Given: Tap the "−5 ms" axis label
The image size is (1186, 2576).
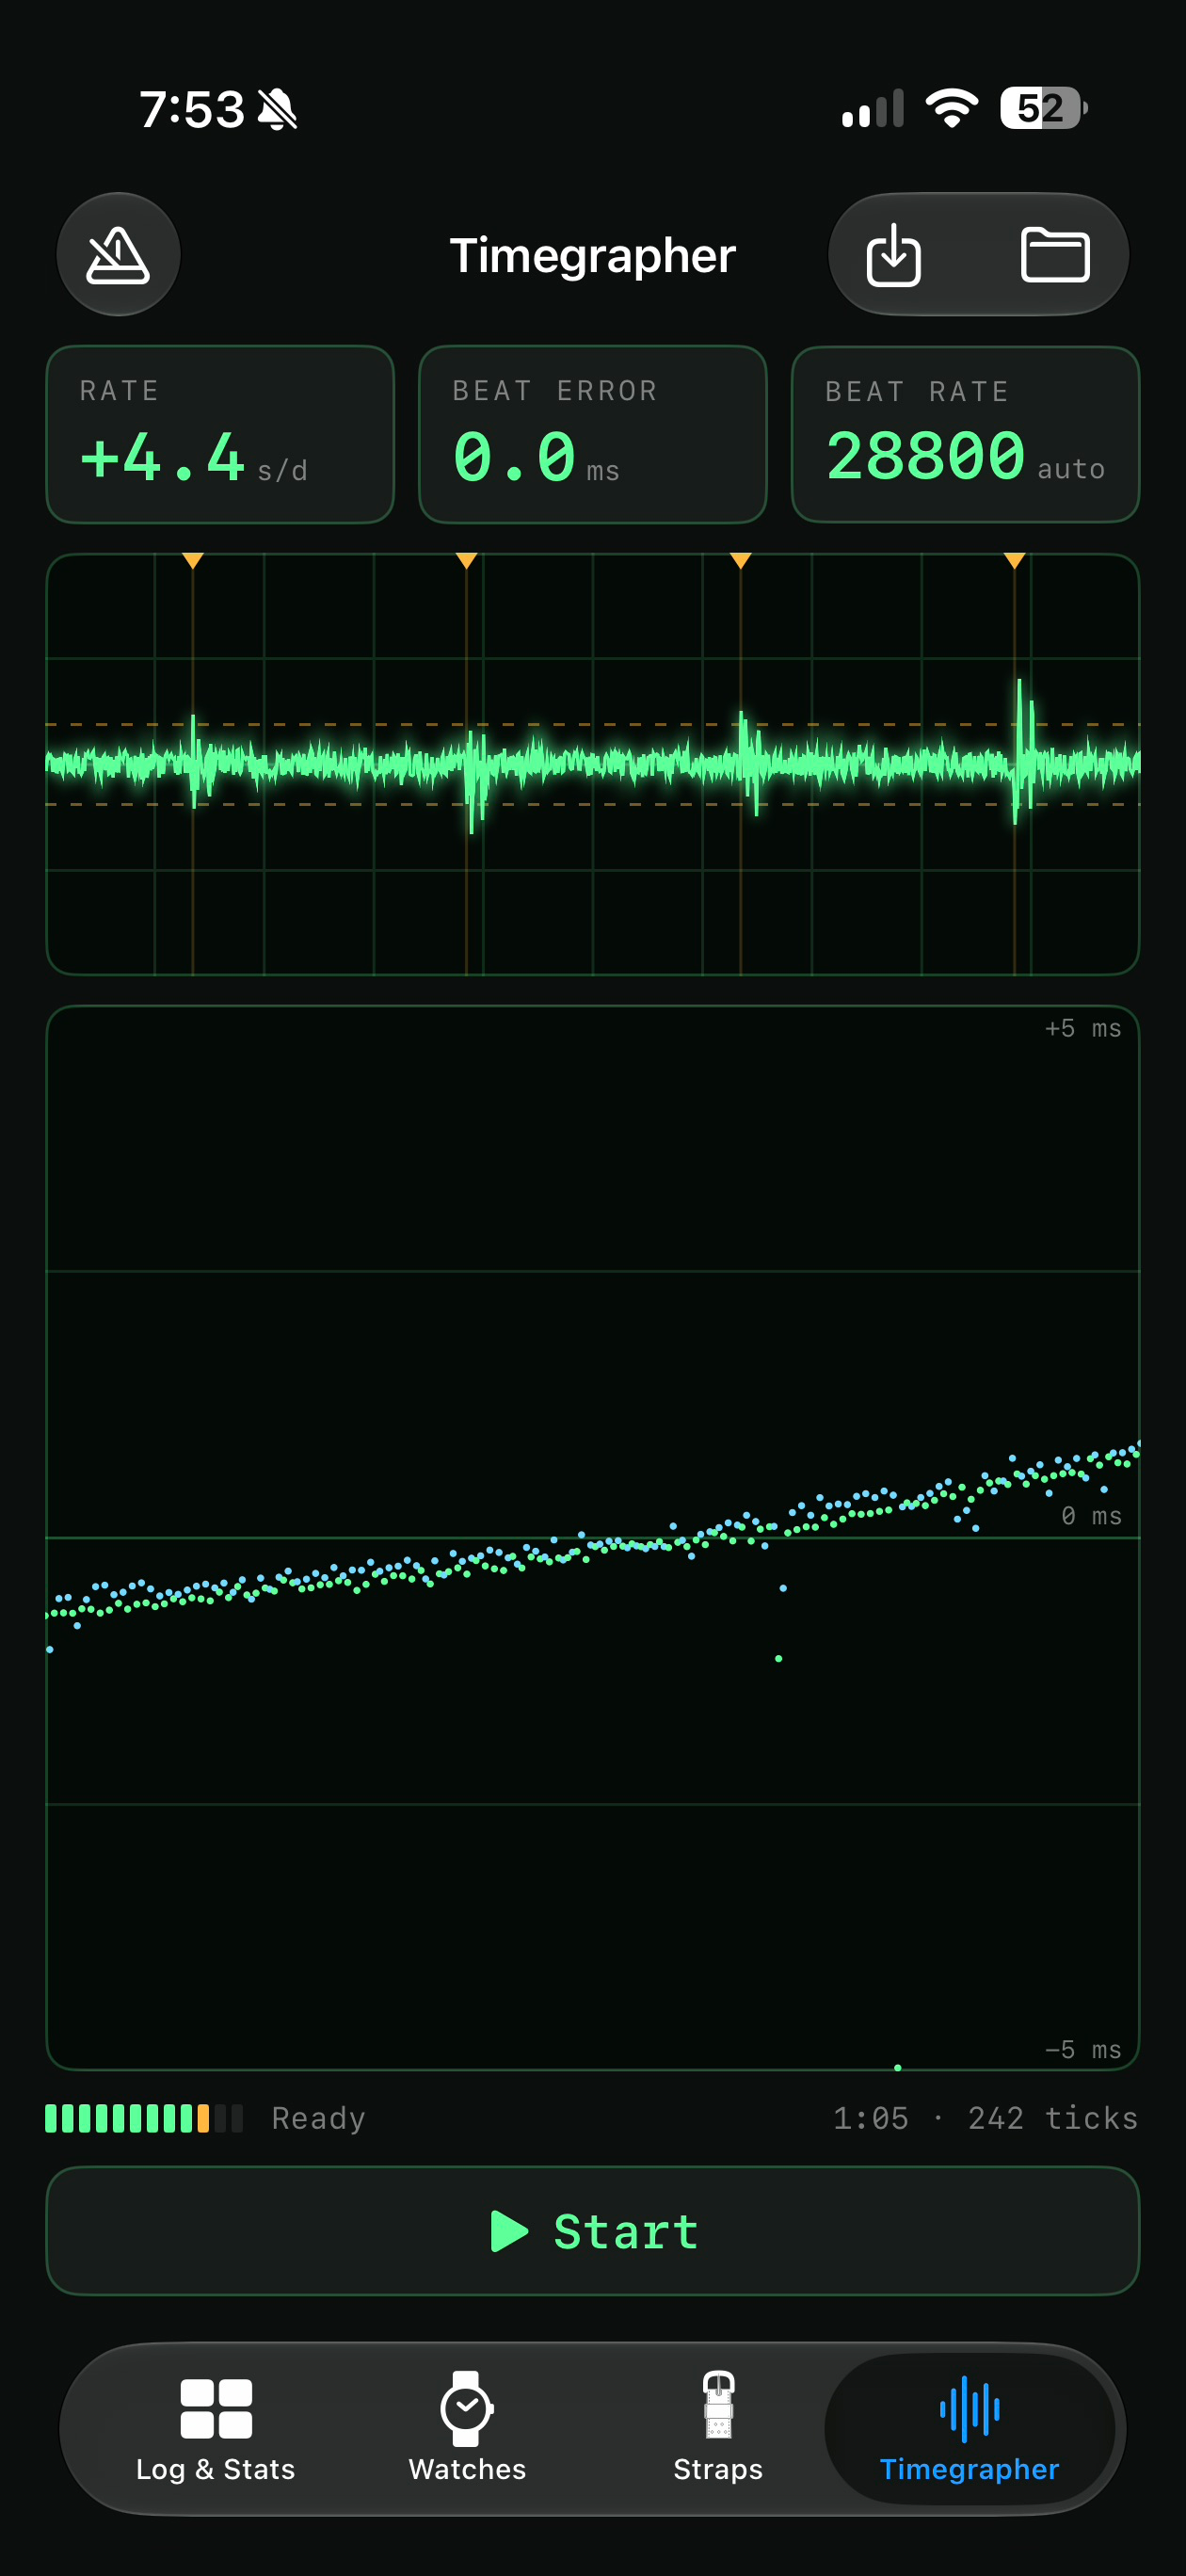Looking at the screenshot, I should coord(1083,2050).
